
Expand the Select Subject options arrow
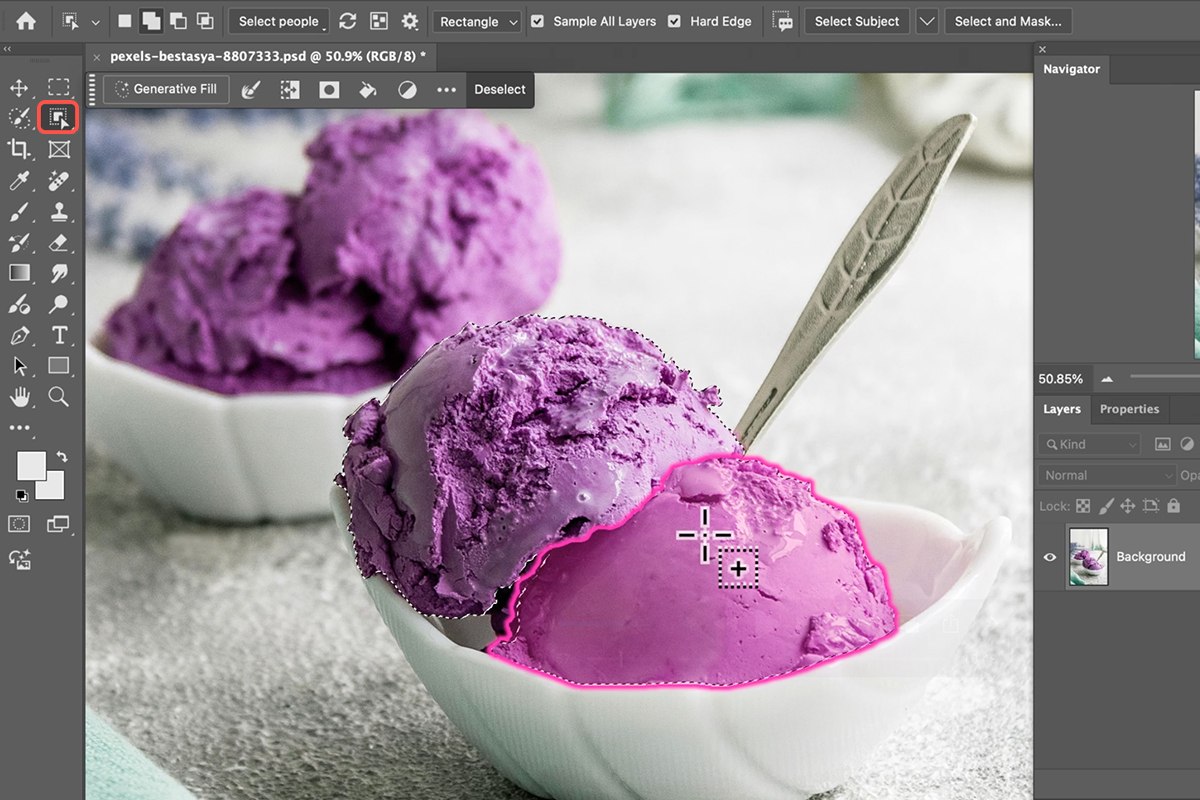(x=927, y=21)
